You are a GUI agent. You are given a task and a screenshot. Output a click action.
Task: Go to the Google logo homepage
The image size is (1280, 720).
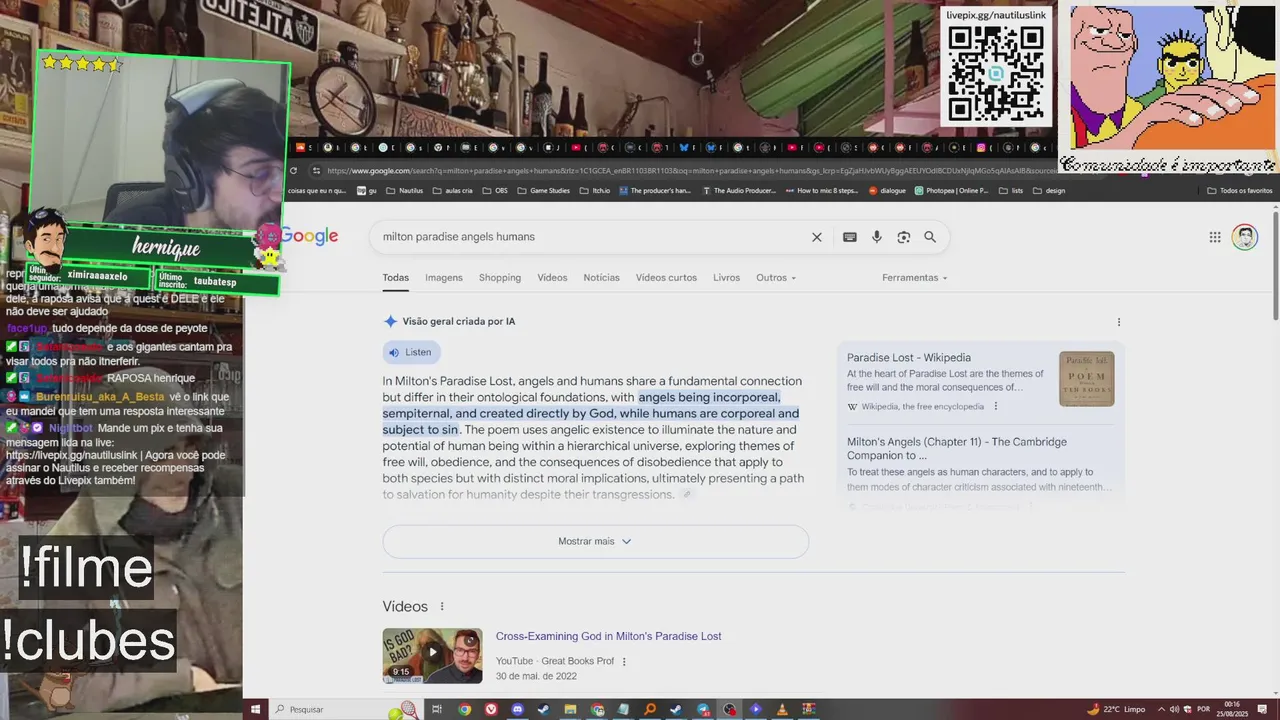(x=309, y=237)
